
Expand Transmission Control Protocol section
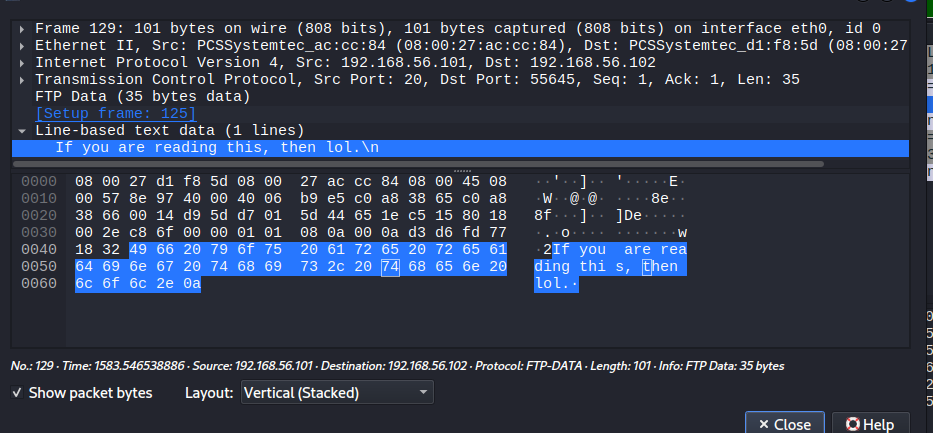(x=23, y=79)
